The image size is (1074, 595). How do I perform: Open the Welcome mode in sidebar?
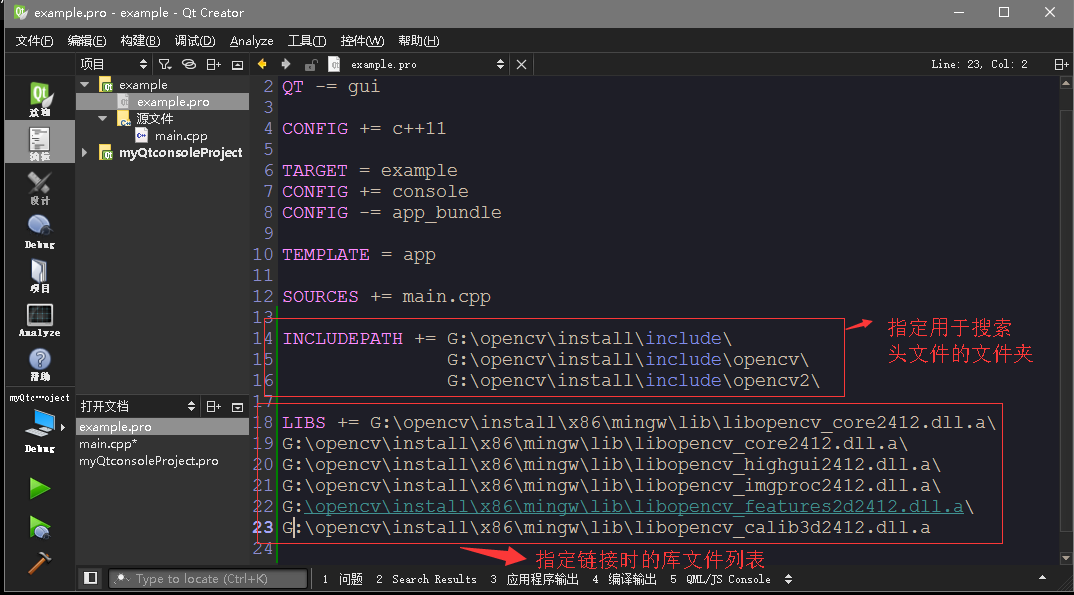(x=40, y=99)
